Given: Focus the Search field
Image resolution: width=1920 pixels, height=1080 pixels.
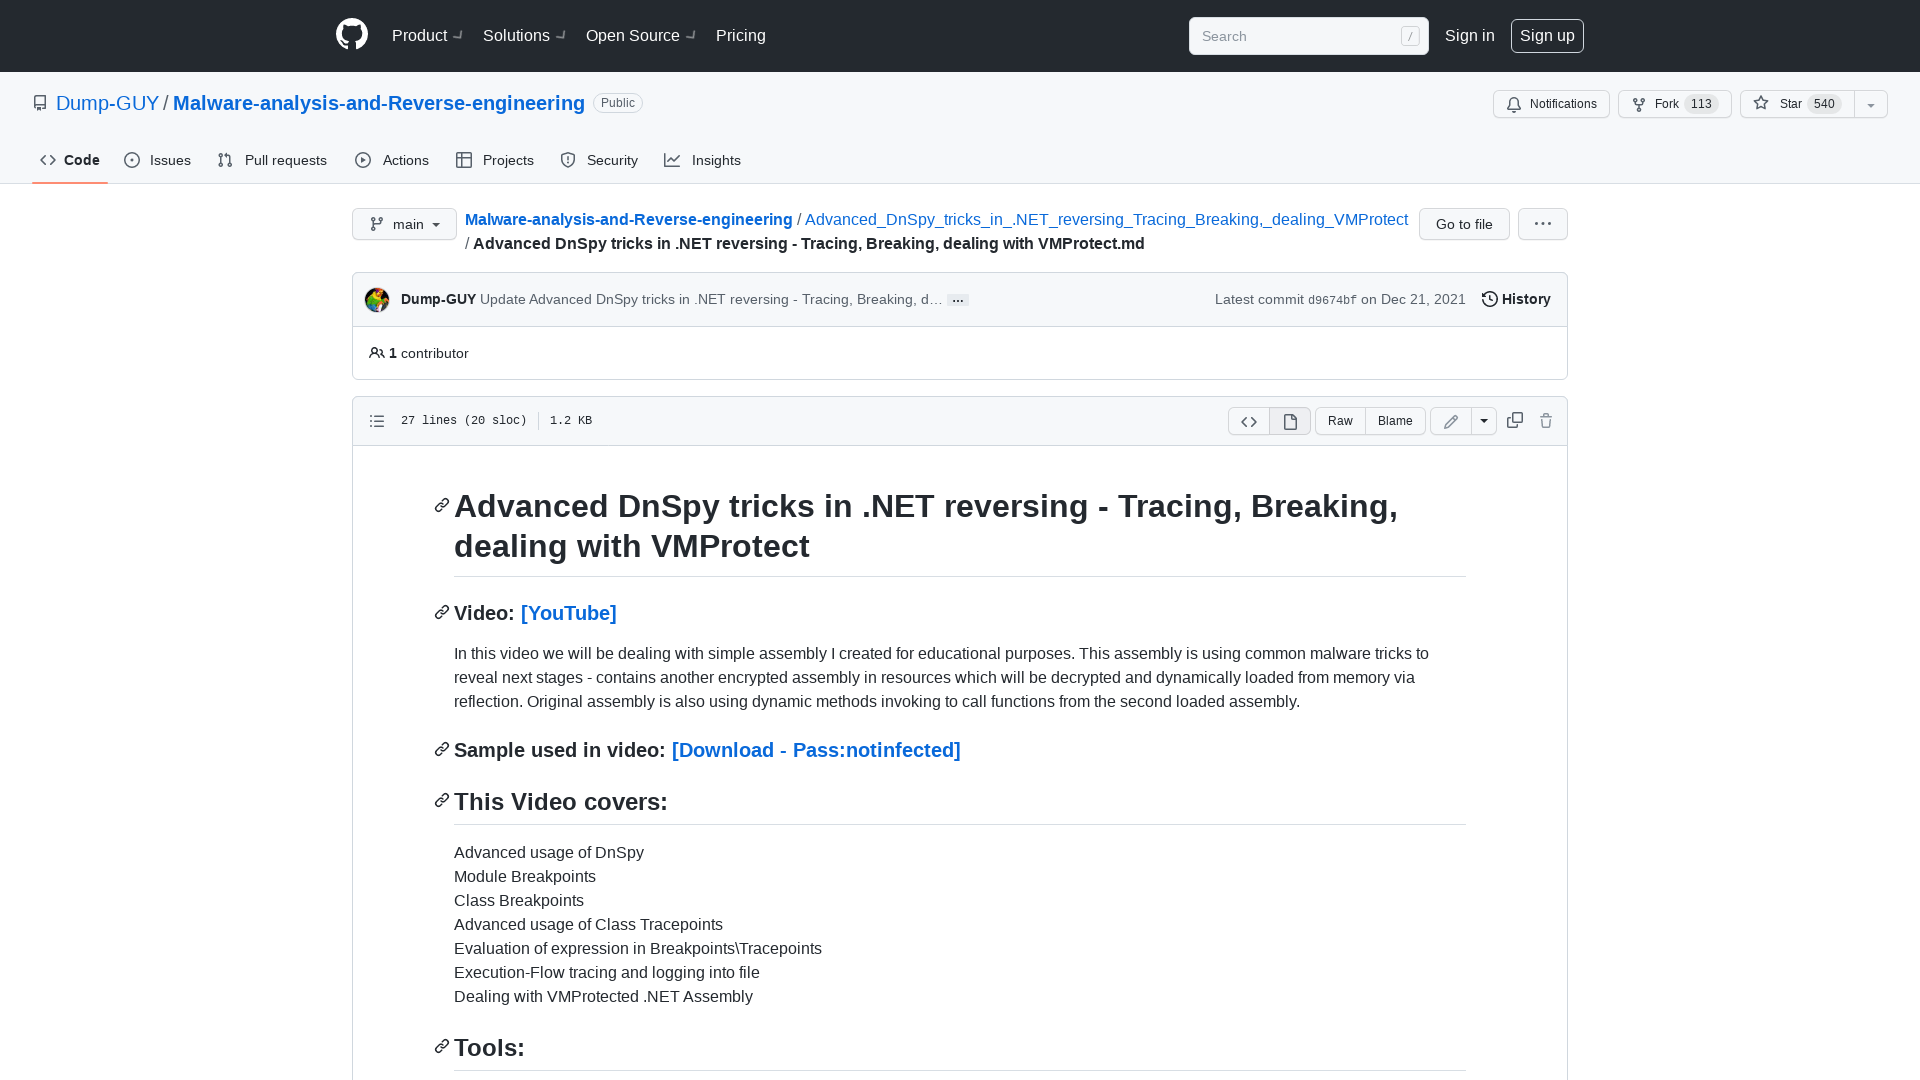Looking at the screenshot, I should 1308,36.
